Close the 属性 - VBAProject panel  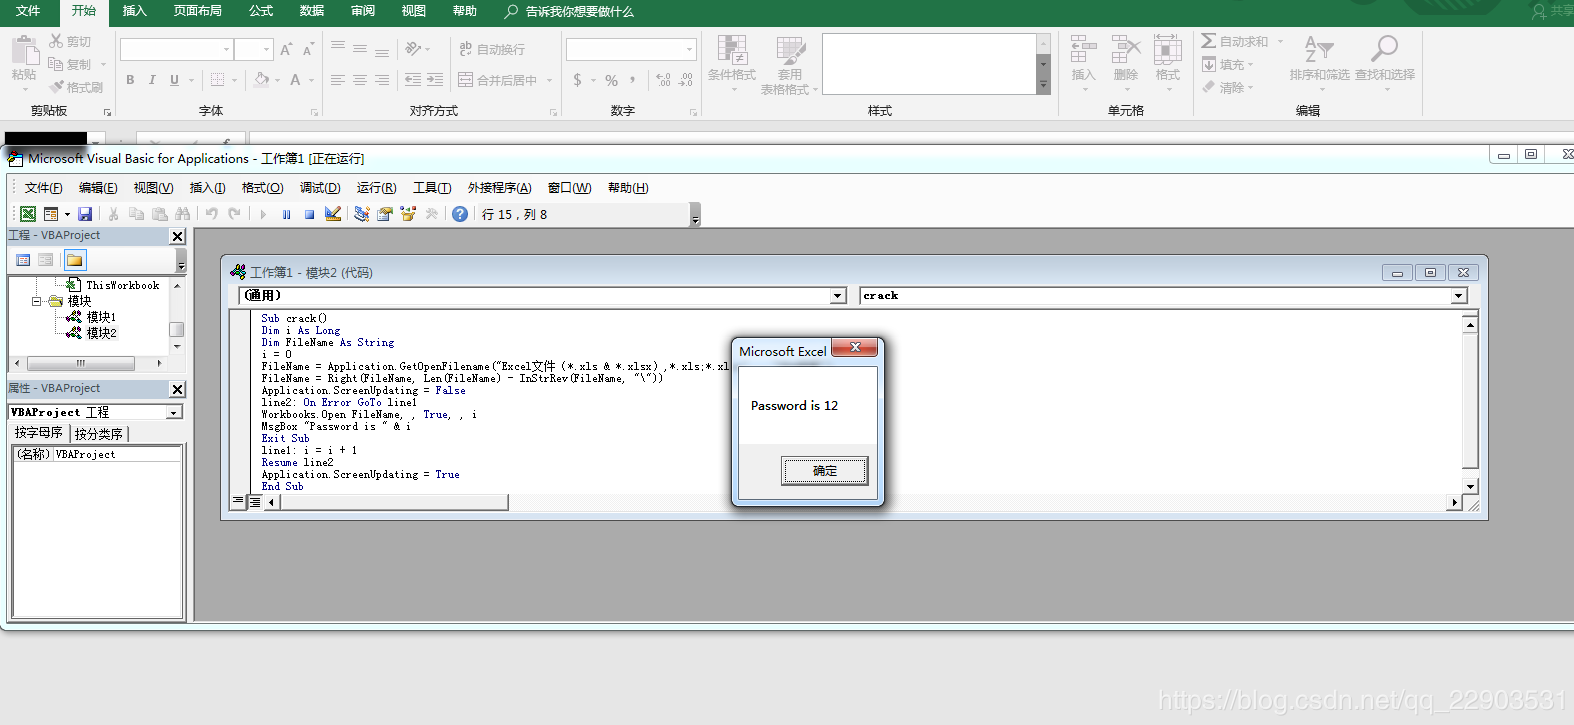coord(177,389)
